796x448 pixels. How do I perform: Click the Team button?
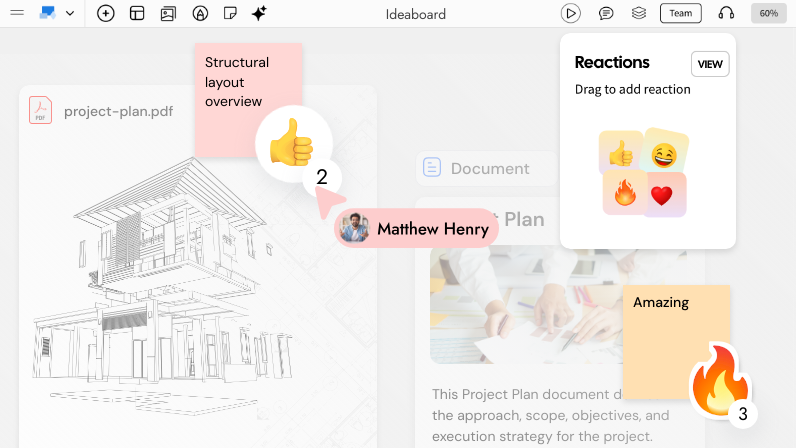681,13
